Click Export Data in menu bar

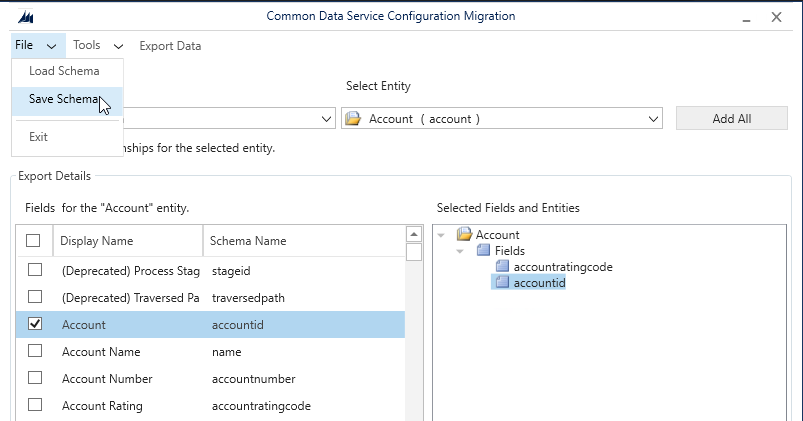tap(170, 46)
